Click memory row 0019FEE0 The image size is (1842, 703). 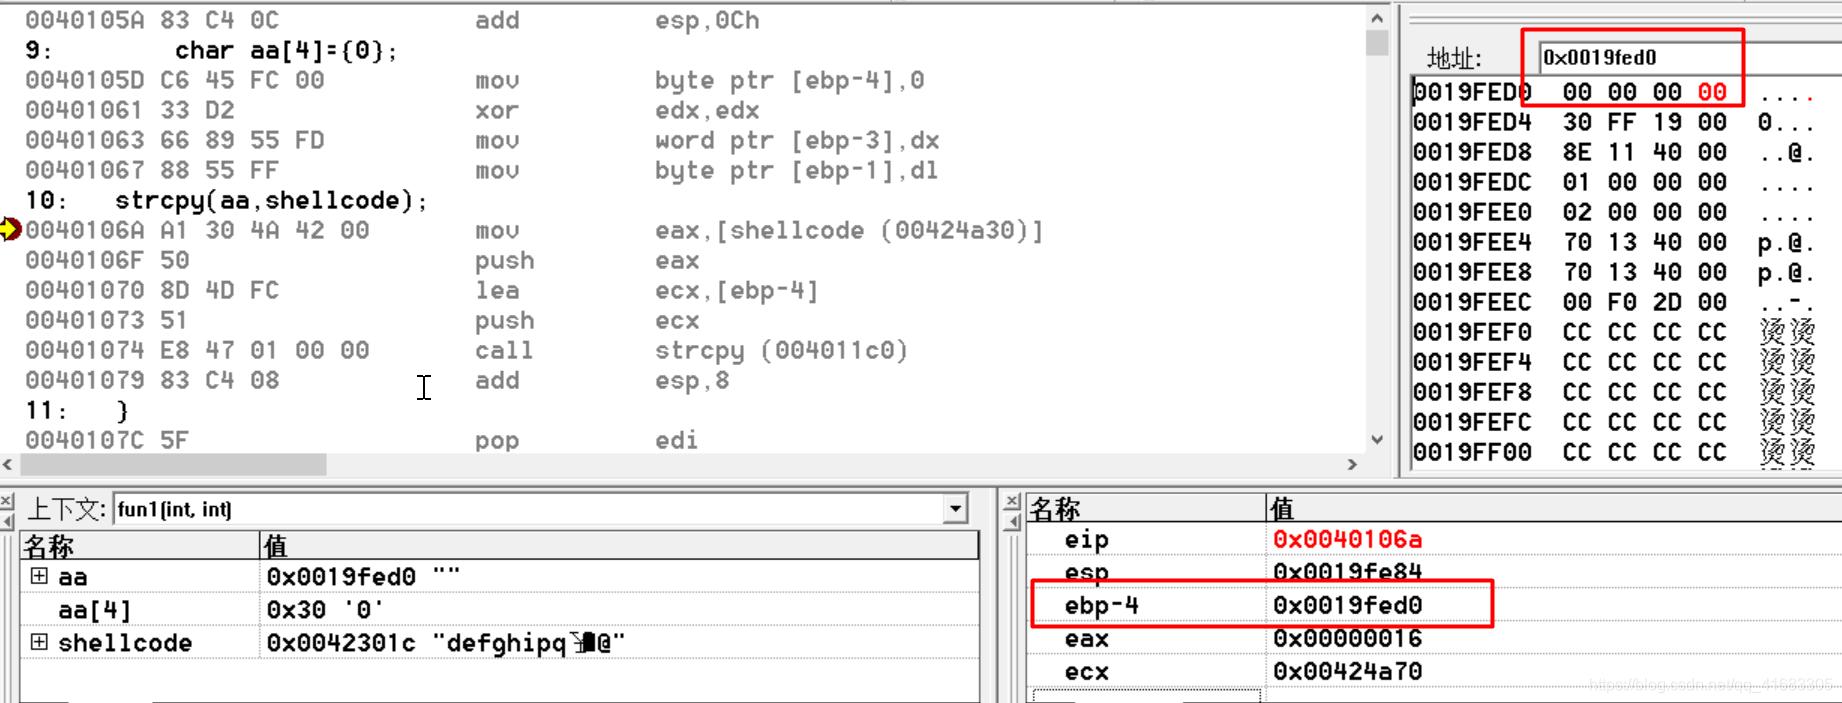pos(1613,212)
